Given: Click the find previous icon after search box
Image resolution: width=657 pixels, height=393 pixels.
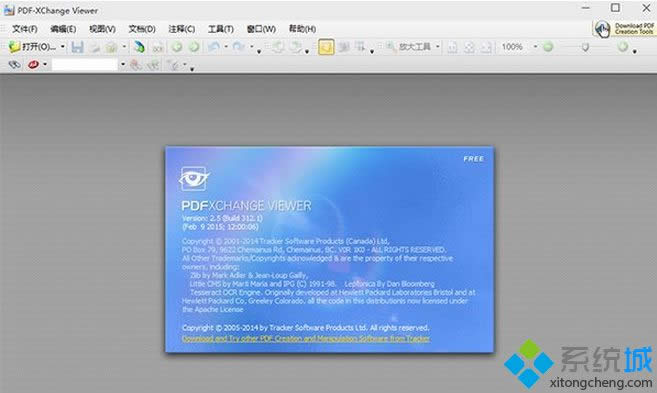Looking at the screenshot, I should click(x=135, y=65).
